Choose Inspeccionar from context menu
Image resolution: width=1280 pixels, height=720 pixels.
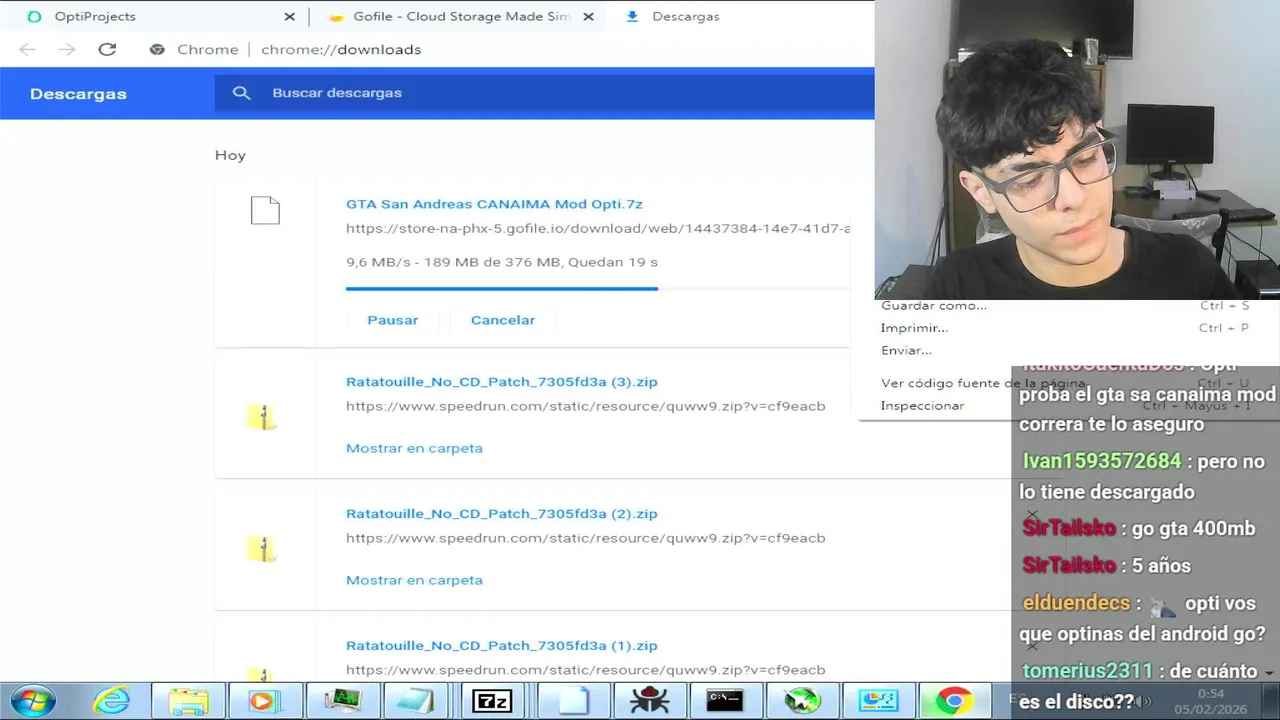(922, 405)
